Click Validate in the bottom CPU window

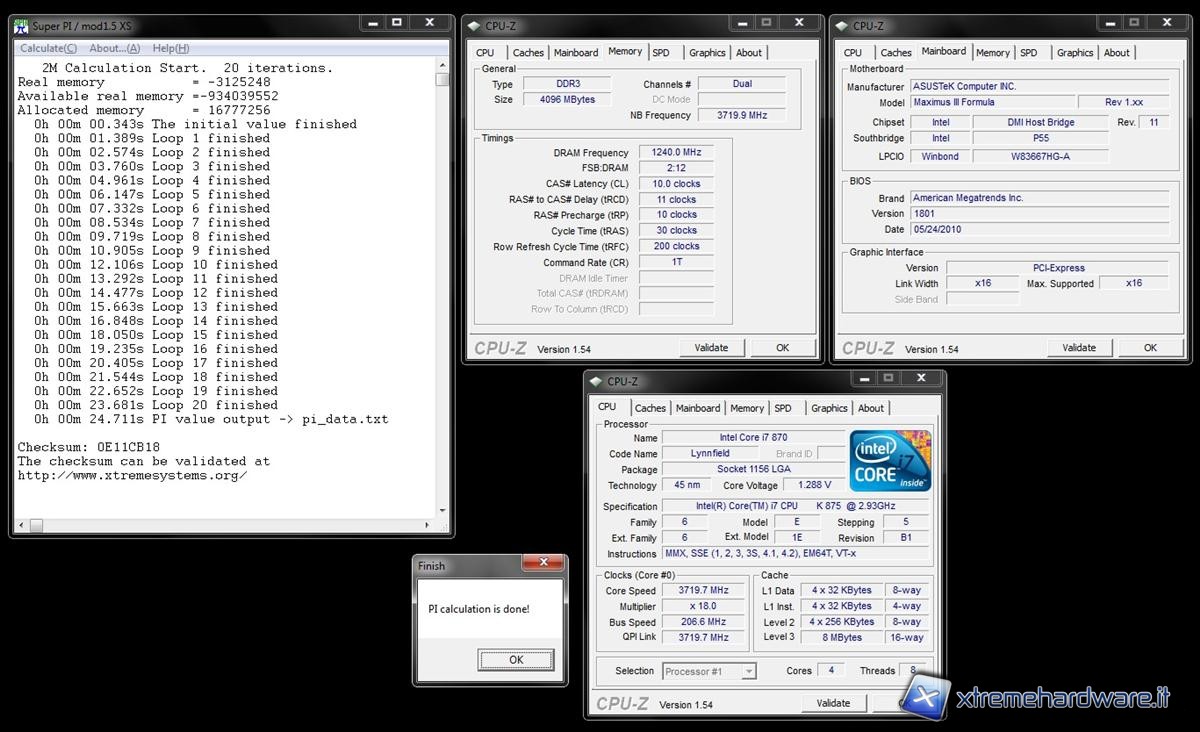[833, 703]
